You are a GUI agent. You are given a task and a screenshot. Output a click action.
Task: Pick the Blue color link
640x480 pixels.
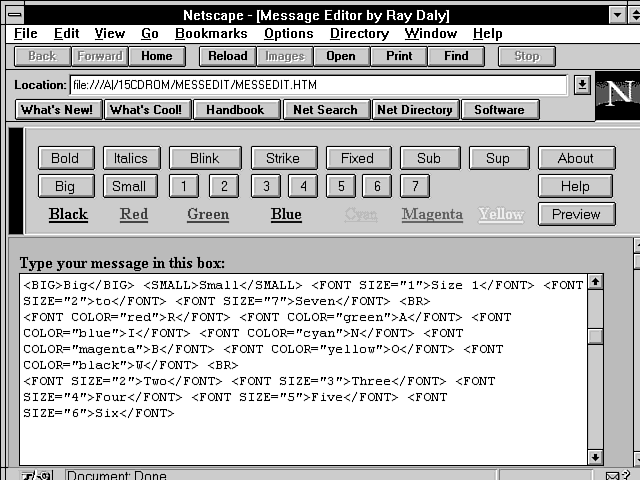tap(286, 214)
